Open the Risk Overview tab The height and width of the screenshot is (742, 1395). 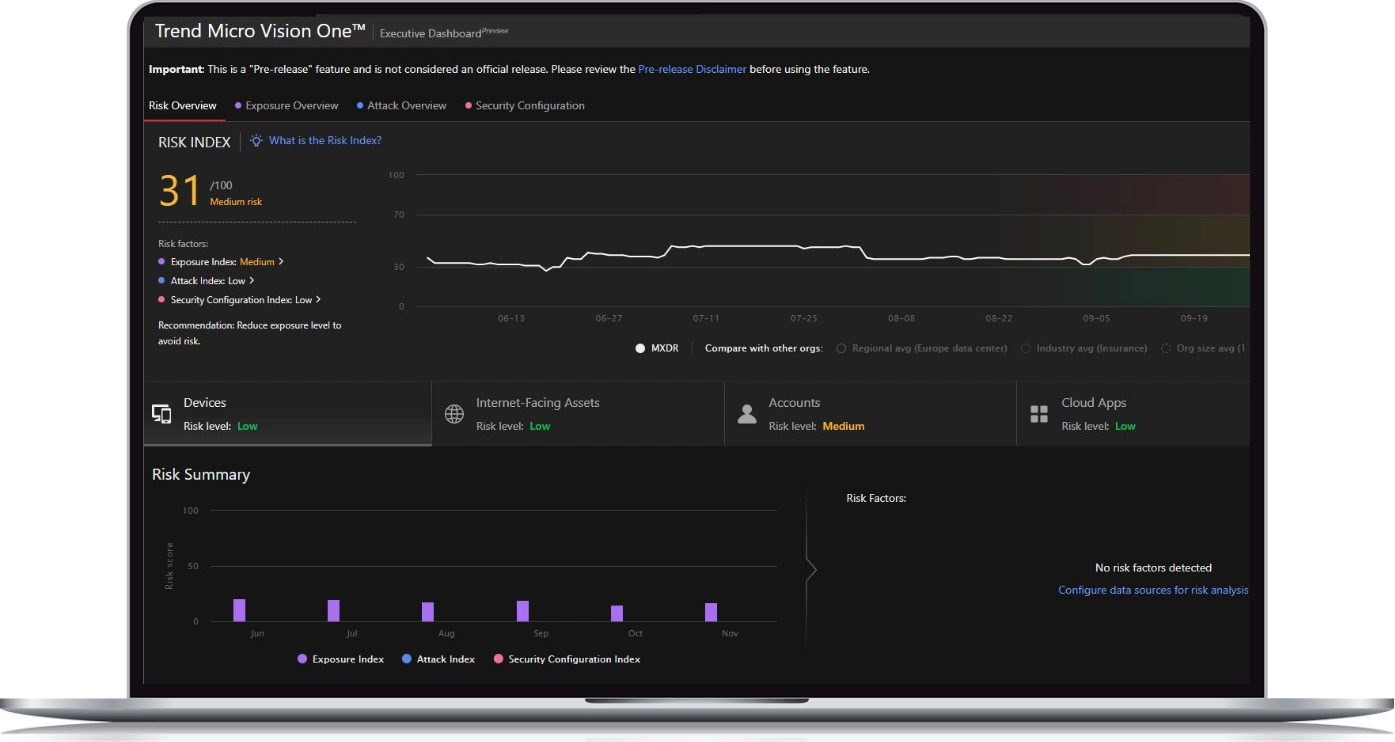coord(183,106)
